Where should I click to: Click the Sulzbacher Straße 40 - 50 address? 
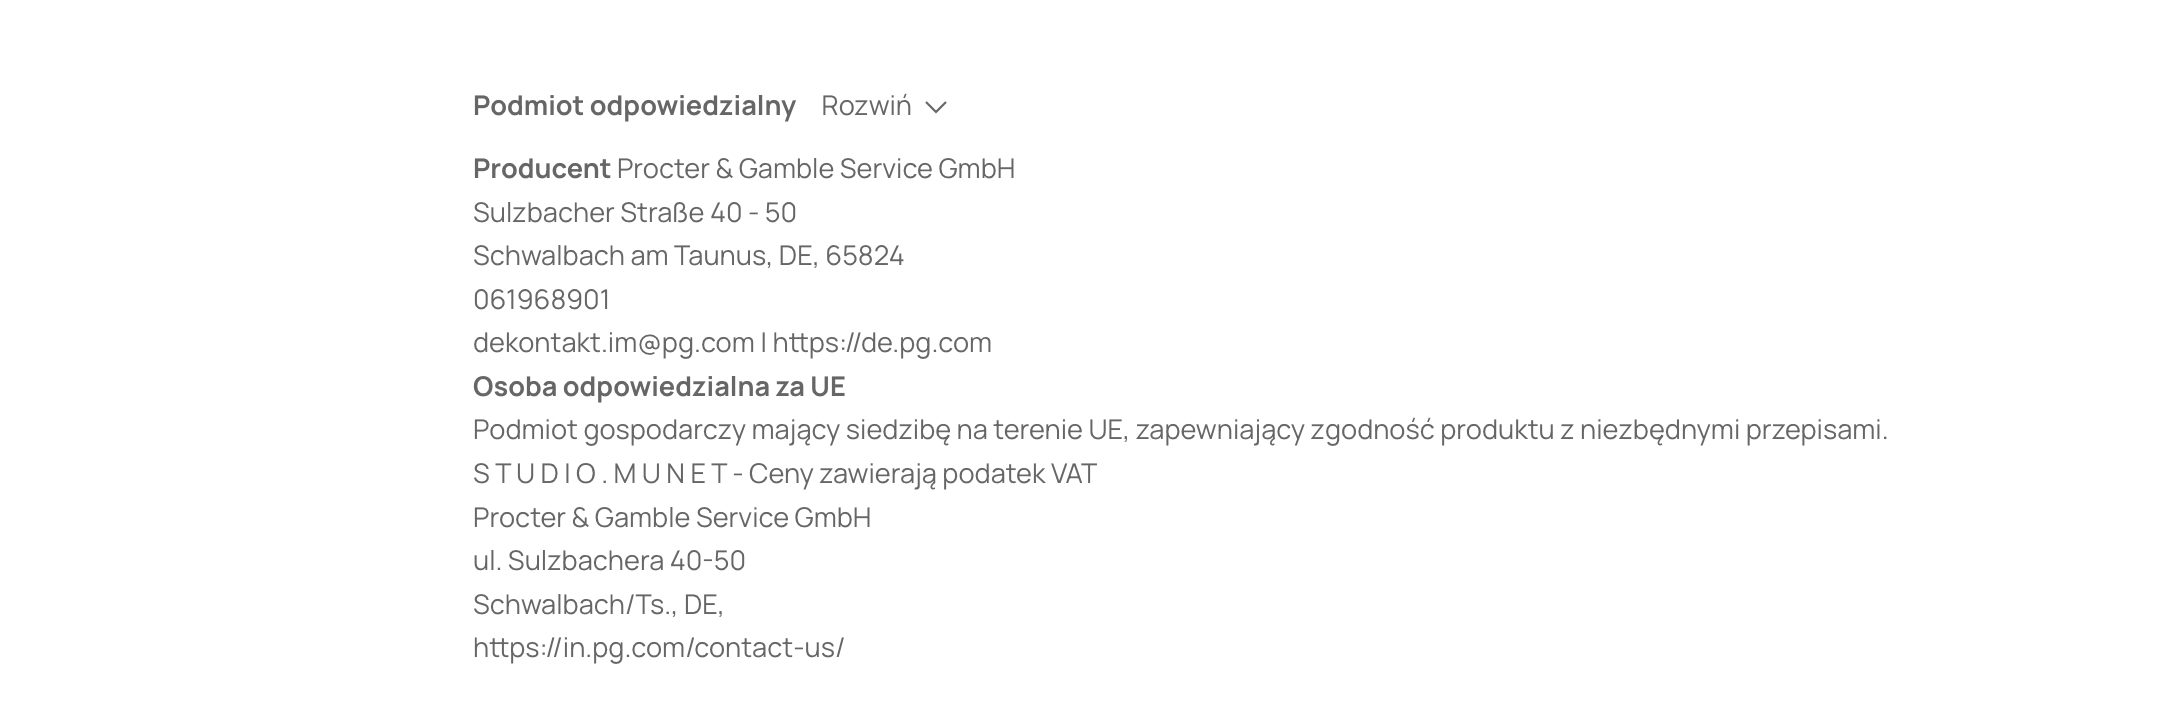pyautogui.click(x=632, y=212)
